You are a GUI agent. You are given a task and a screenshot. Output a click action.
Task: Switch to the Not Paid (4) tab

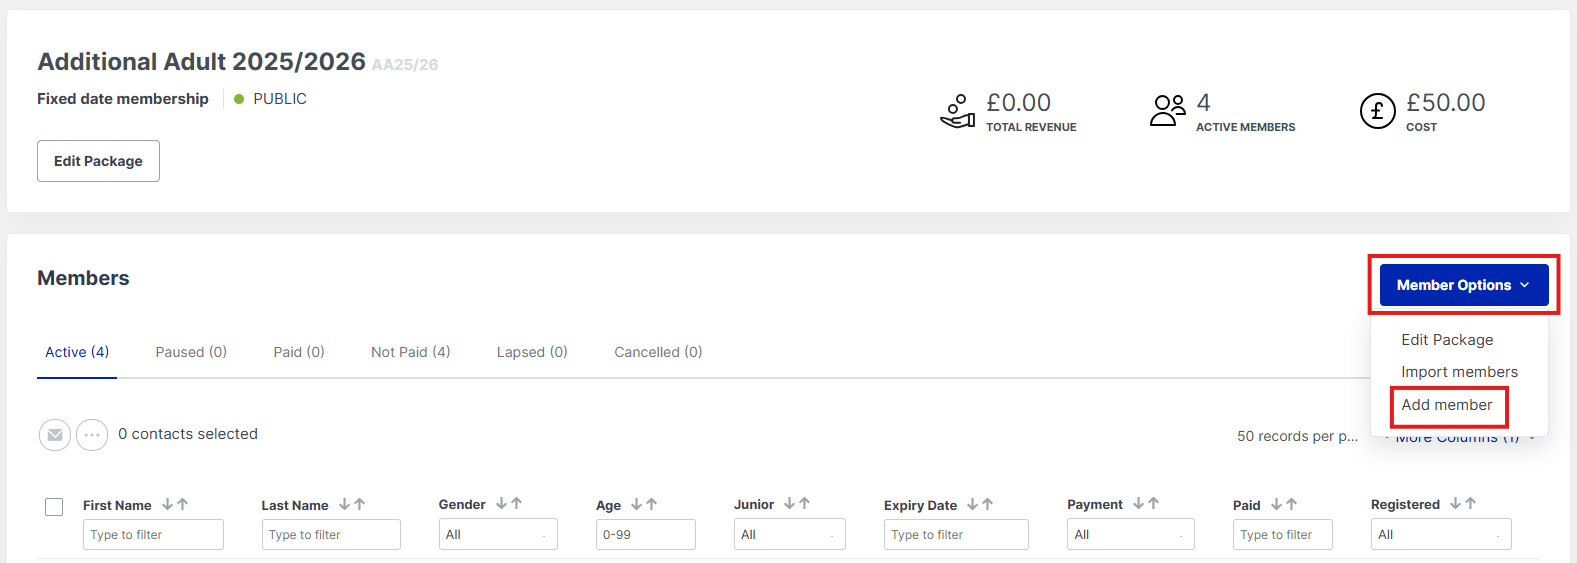(410, 352)
